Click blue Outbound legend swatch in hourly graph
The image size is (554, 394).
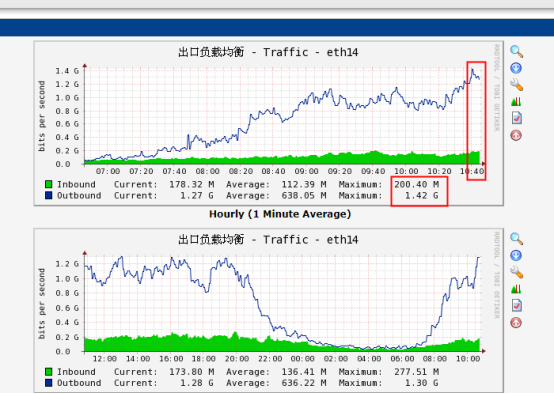(49, 195)
